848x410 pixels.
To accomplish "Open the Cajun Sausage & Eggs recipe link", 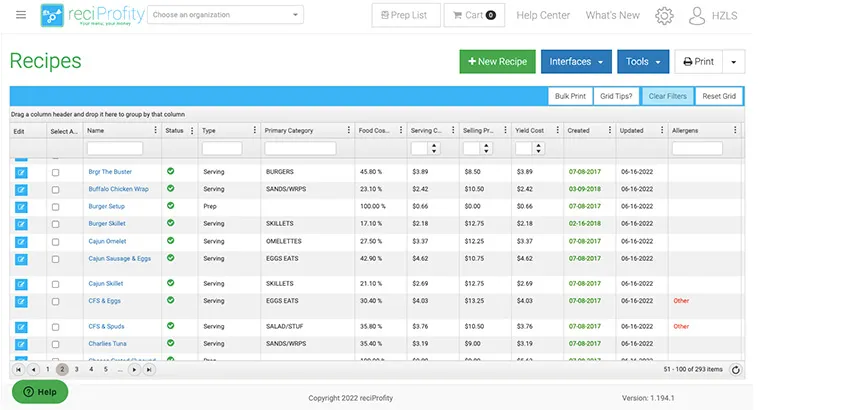I will point(118,258).
